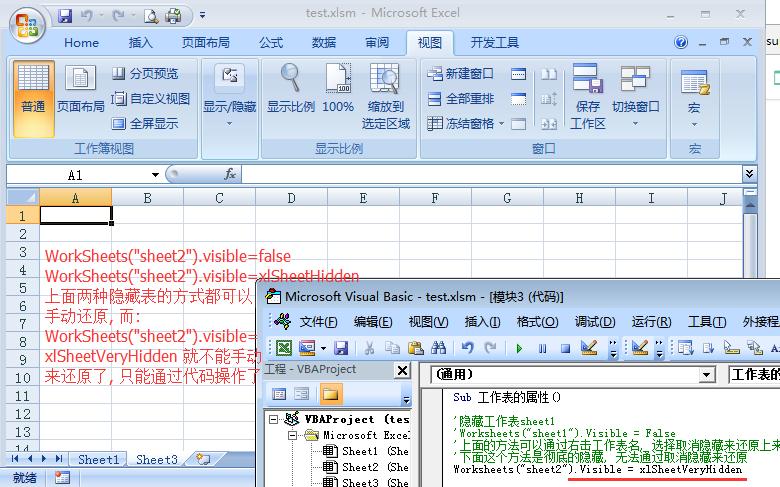
Task: Open the 审阅 review tab
Action: click(x=377, y=43)
